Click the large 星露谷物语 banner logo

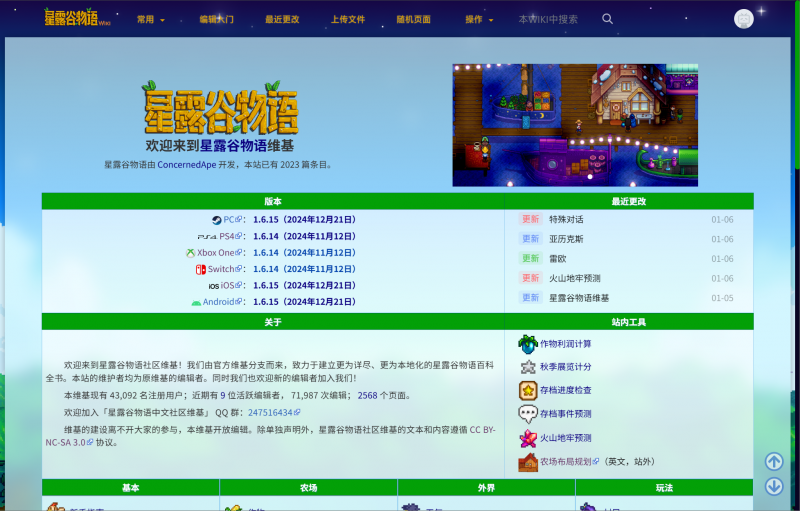point(220,108)
